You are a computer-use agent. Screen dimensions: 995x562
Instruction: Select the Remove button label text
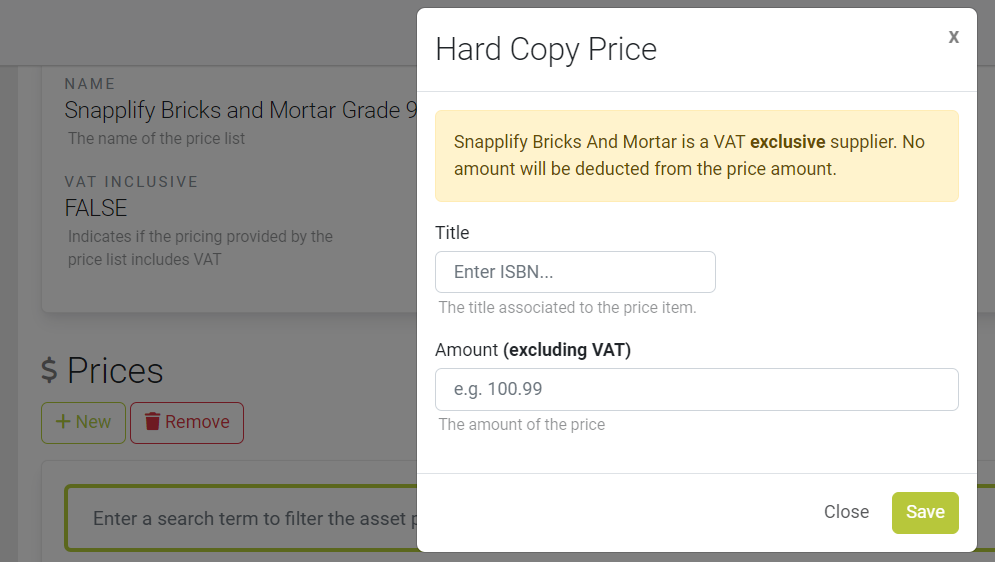point(197,422)
